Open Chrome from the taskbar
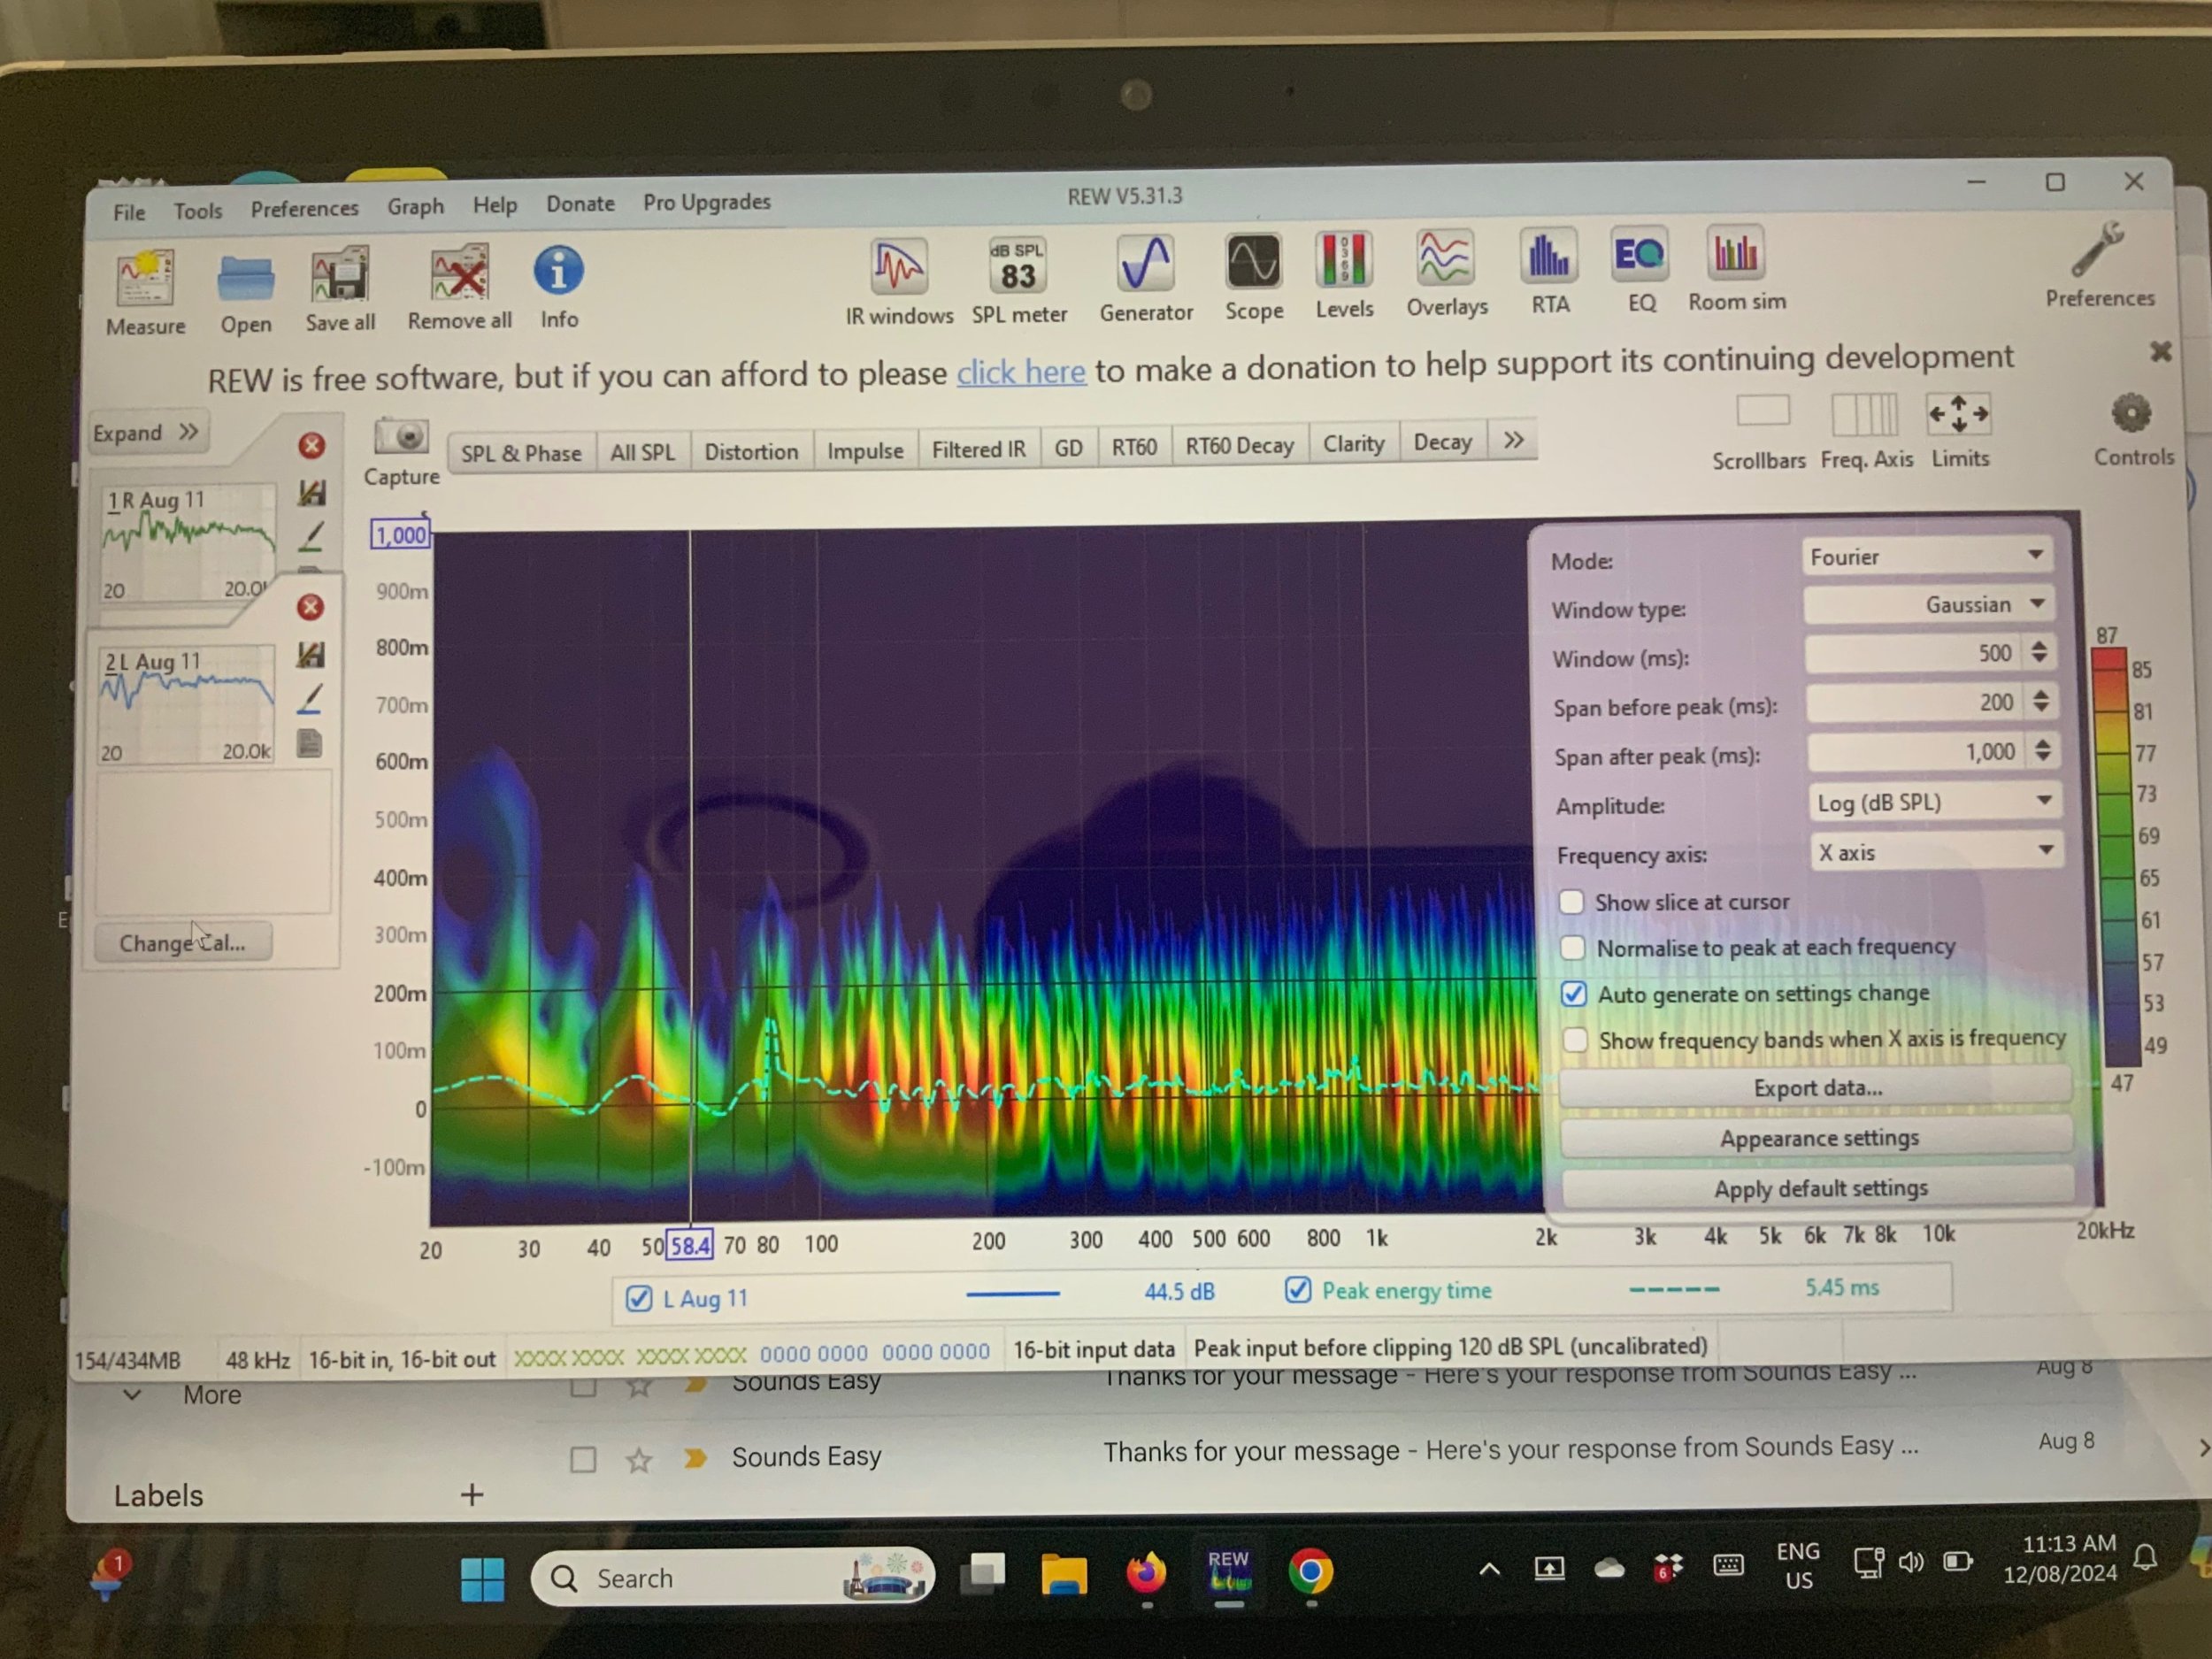Screen dimensions: 2212x1659 (1310, 1572)
